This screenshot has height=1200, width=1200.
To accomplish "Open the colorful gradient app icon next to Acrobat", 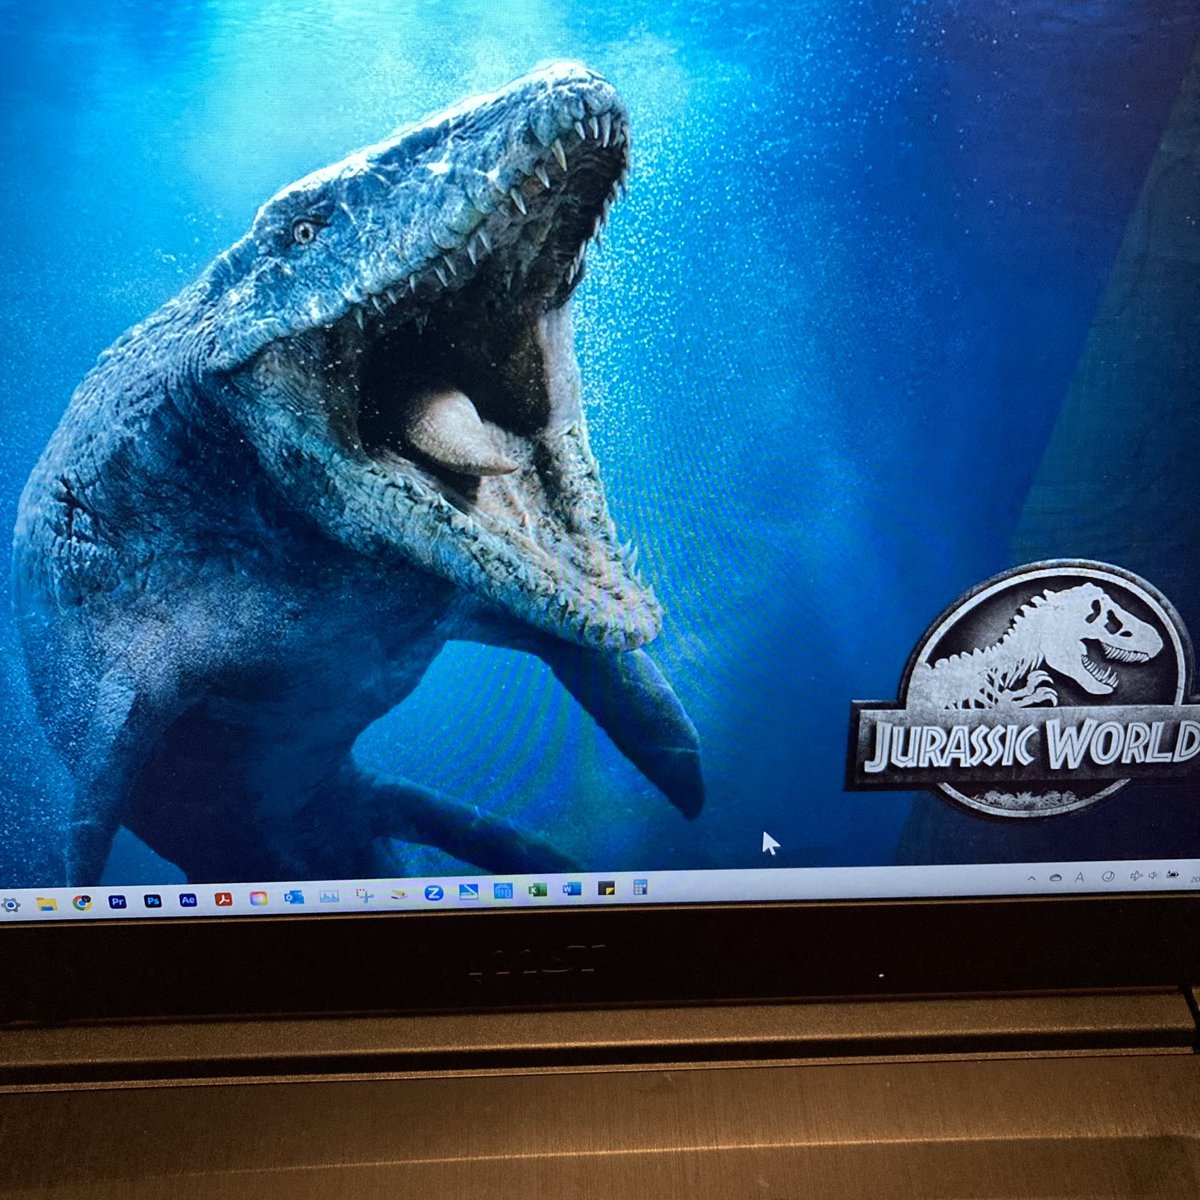I will 259,898.
